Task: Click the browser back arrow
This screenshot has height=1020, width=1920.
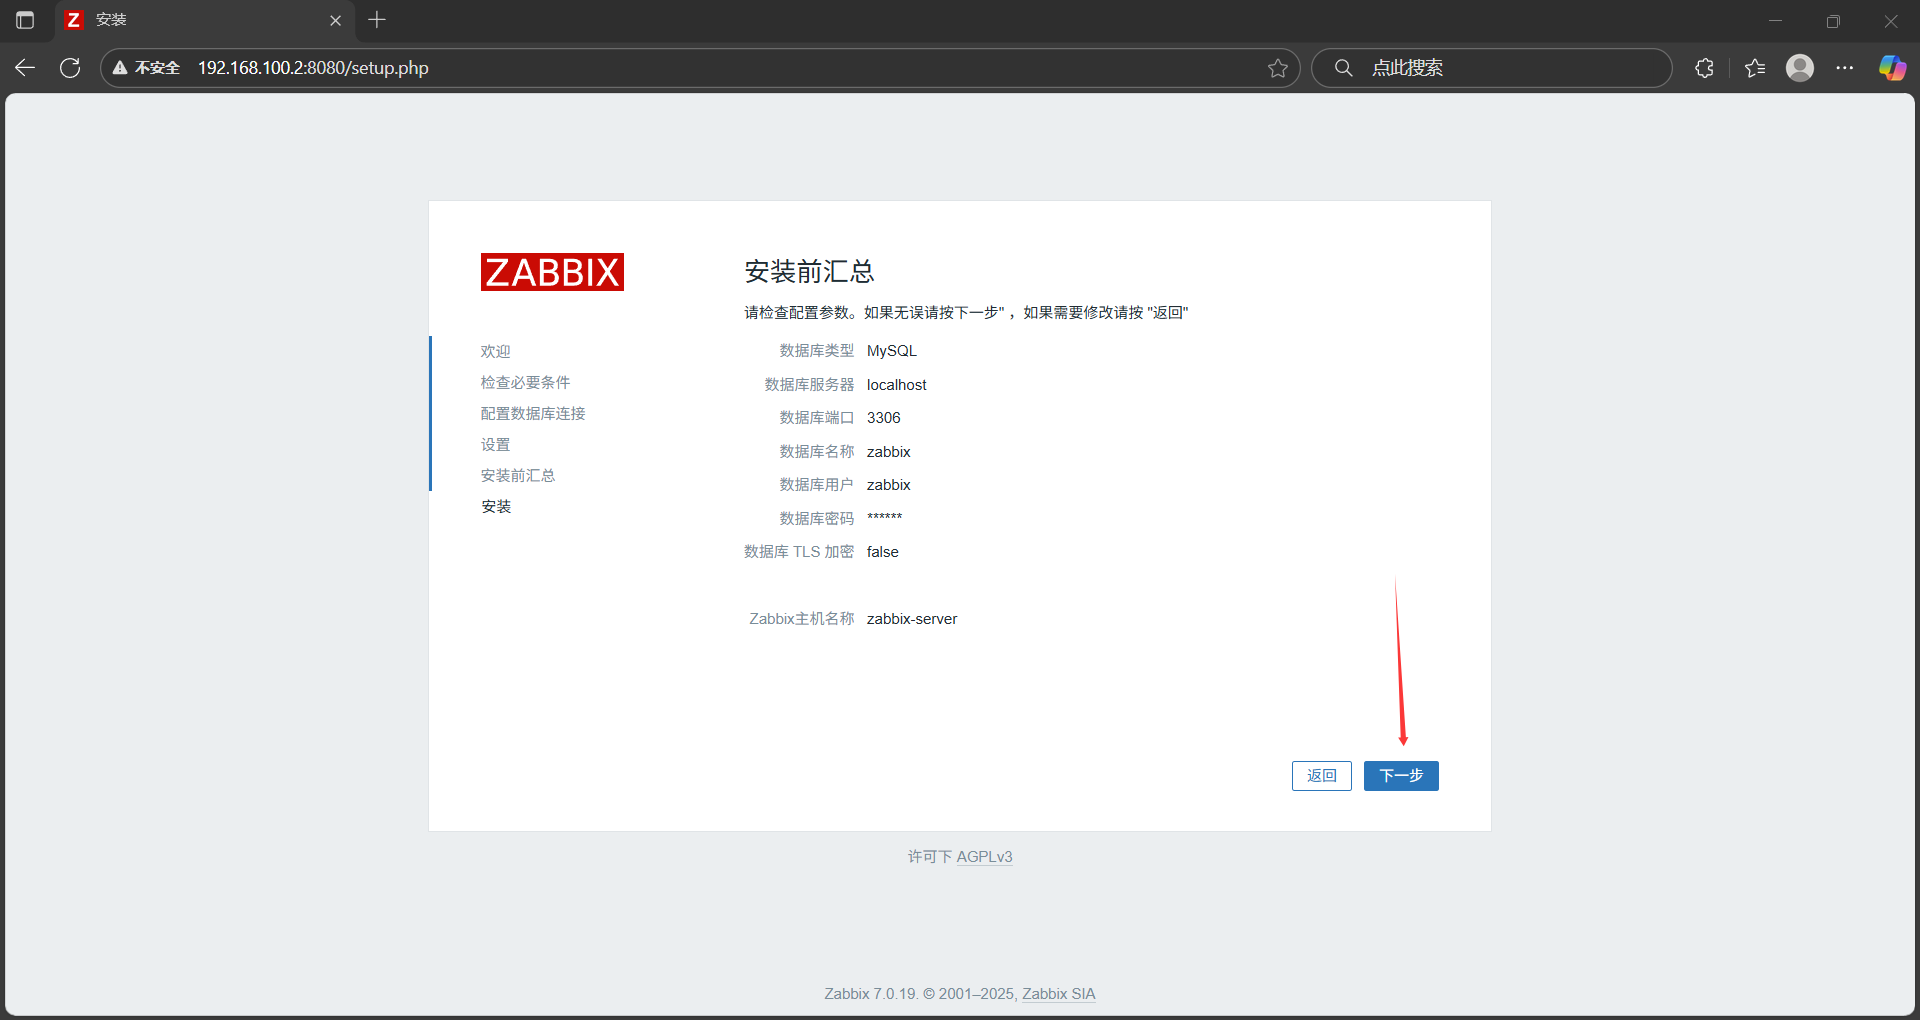Action: point(25,68)
